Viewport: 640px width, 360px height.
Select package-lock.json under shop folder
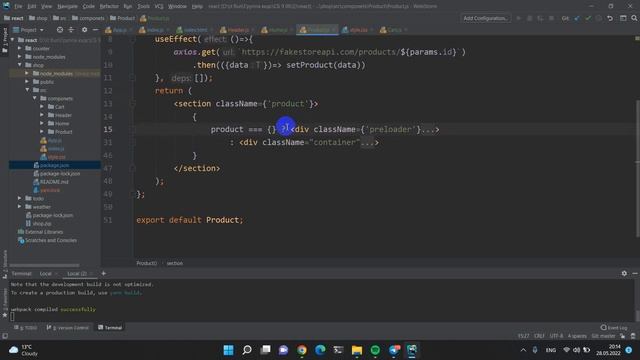pyautogui.click(x=60, y=173)
